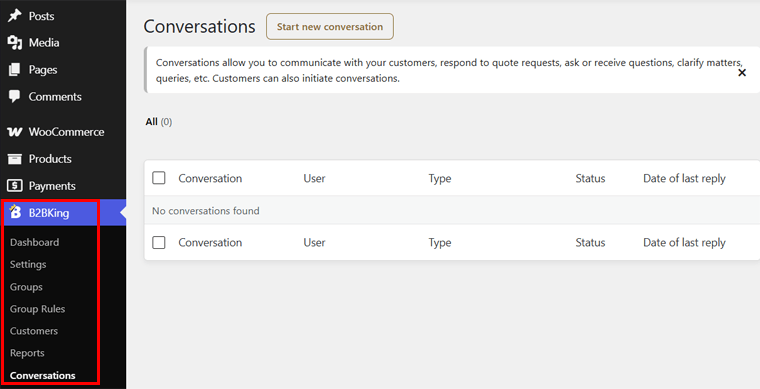The height and width of the screenshot is (389, 760).
Task: Click Date of last reply header at top
Action: (x=684, y=179)
